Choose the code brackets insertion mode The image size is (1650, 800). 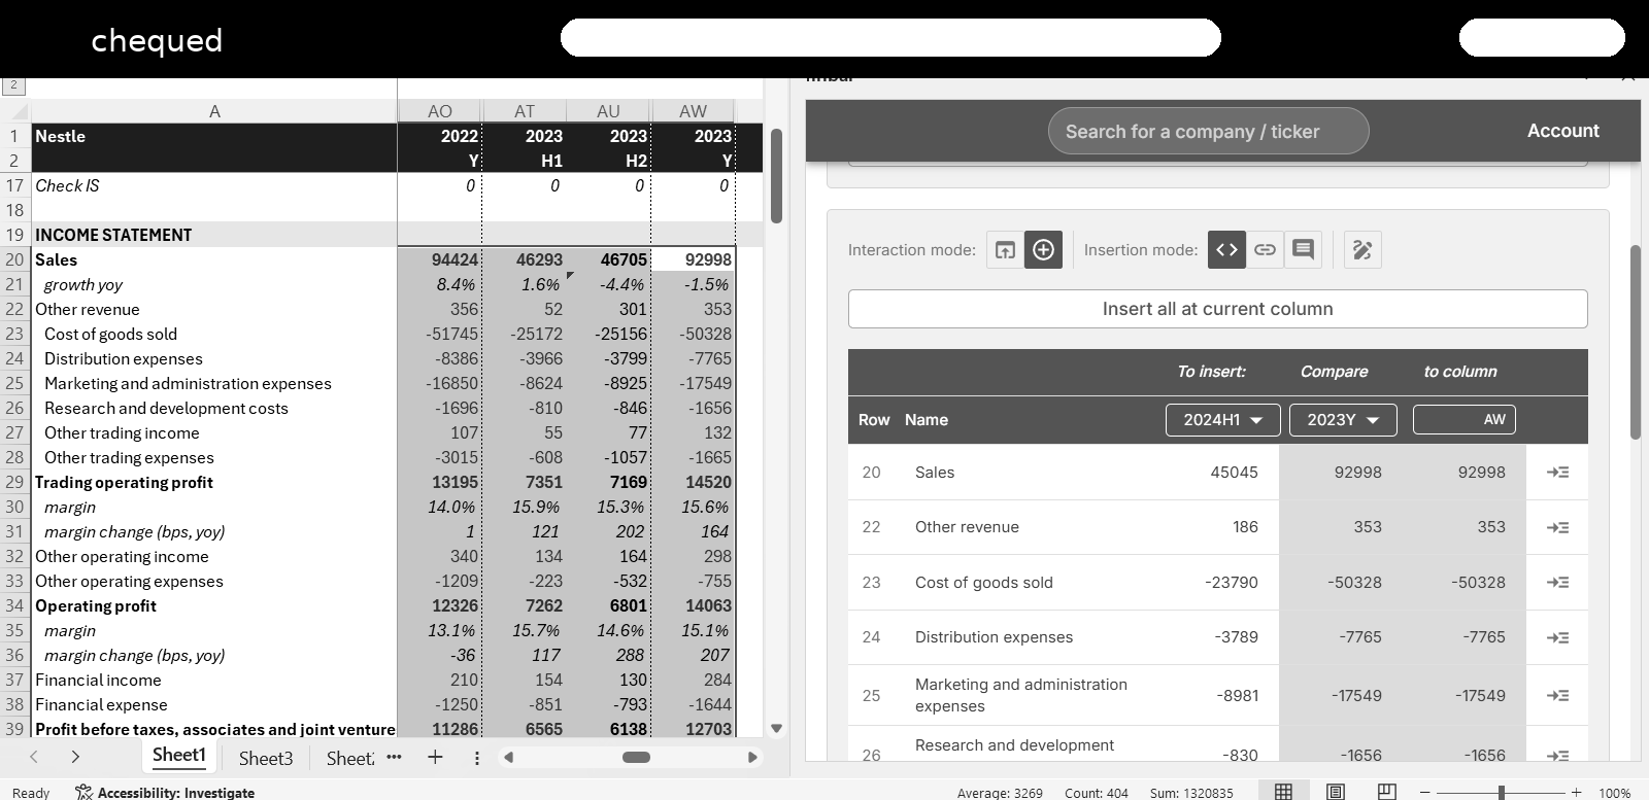coord(1227,250)
